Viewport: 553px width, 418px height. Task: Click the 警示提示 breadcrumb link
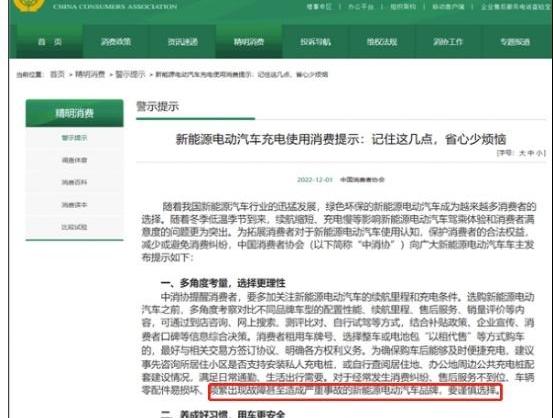[x=130, y=74]
